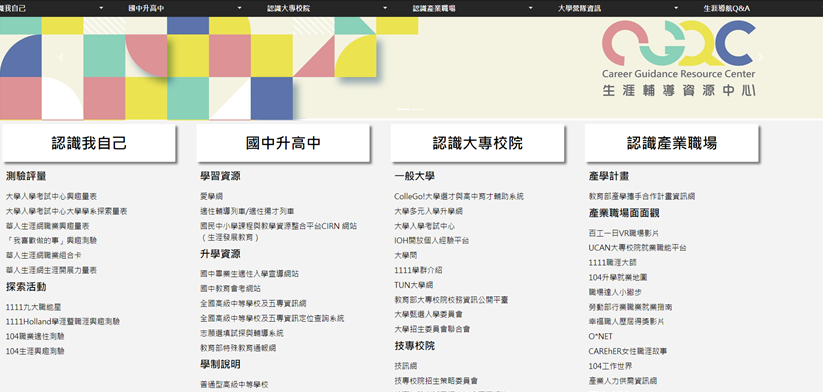The width and height of the screenshot is (823, 392).
Task: Click the large 認識產業職場 section button
Action: 672,143
